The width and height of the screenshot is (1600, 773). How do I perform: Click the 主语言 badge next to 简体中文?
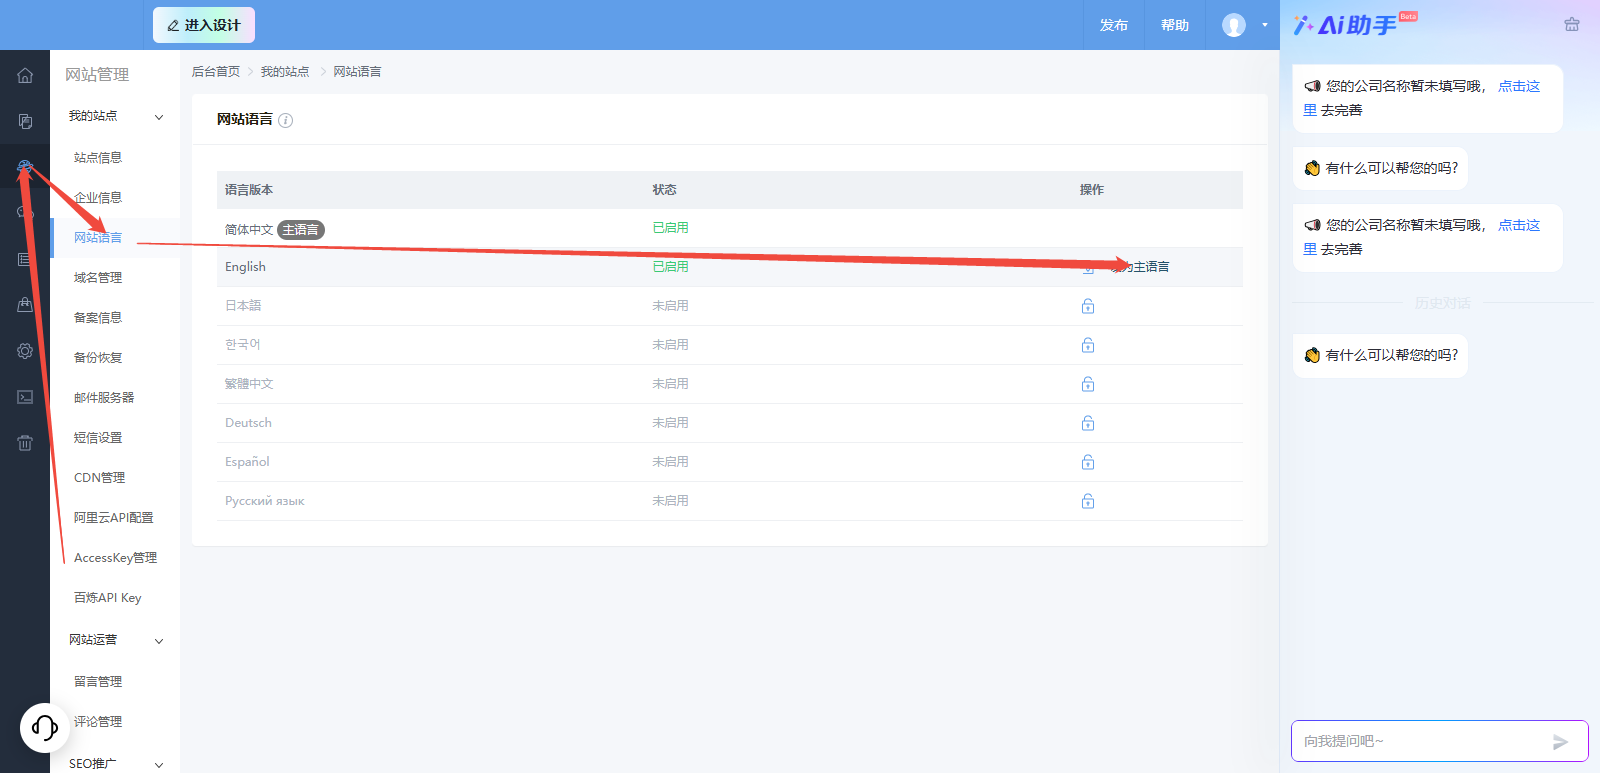click(x=301, y=230)
